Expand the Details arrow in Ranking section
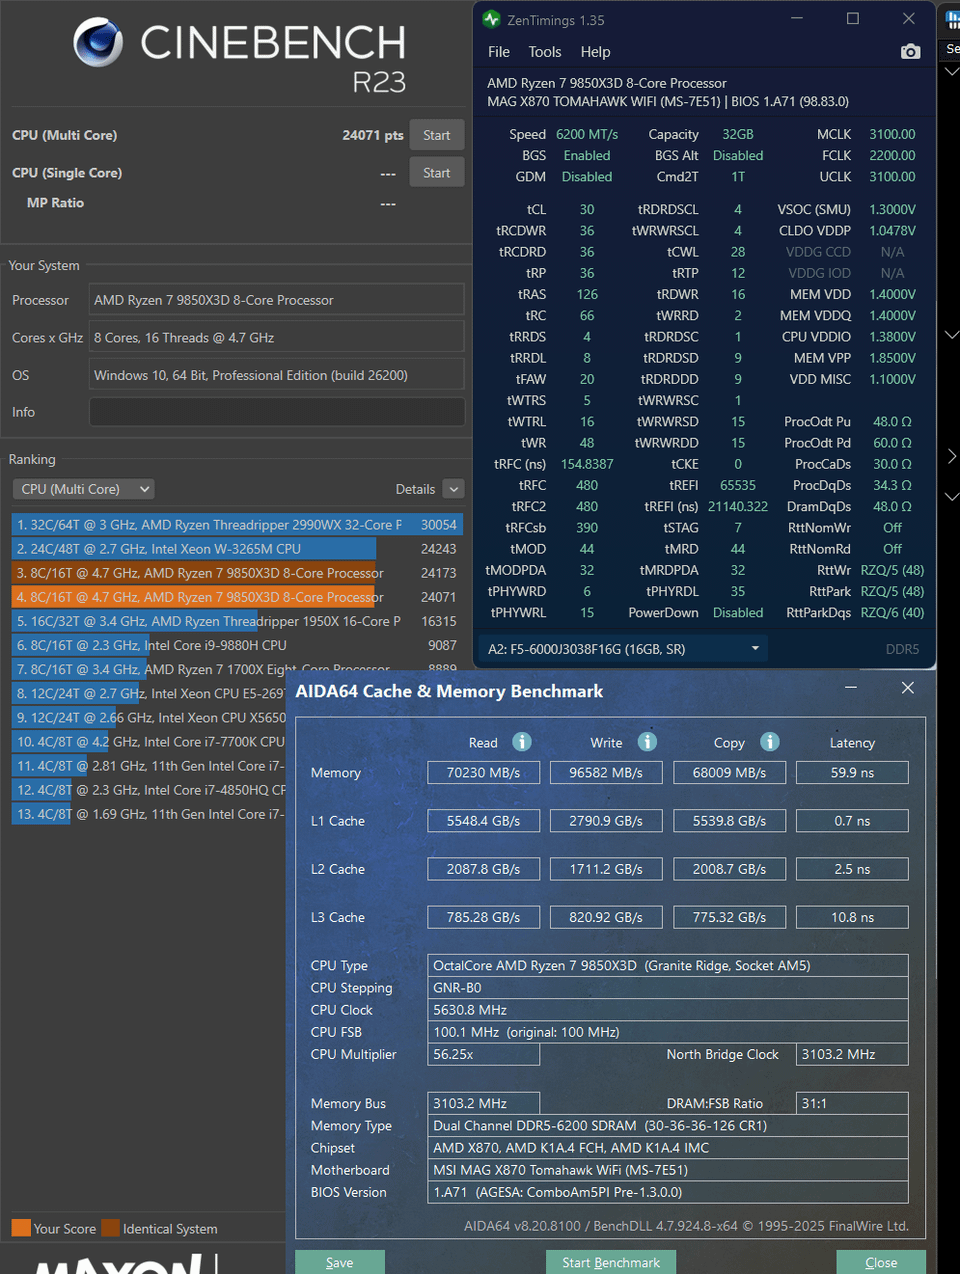960x1274 pixels. (453, 489)
